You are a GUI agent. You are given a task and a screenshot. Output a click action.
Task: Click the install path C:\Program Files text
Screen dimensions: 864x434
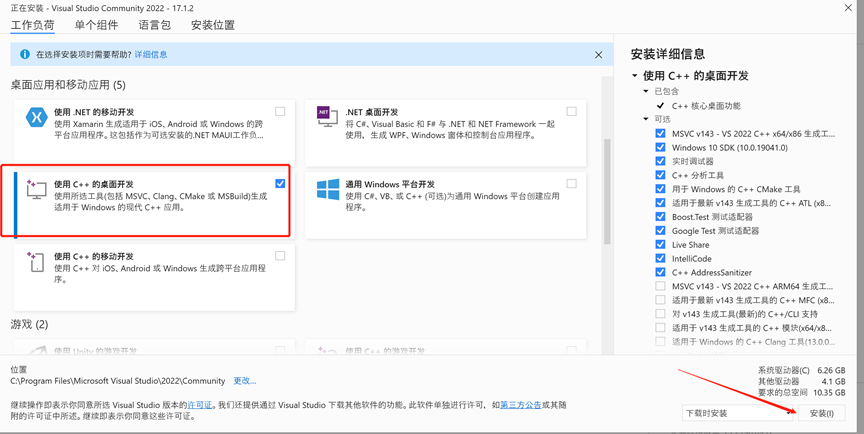(x=118, y=381)
